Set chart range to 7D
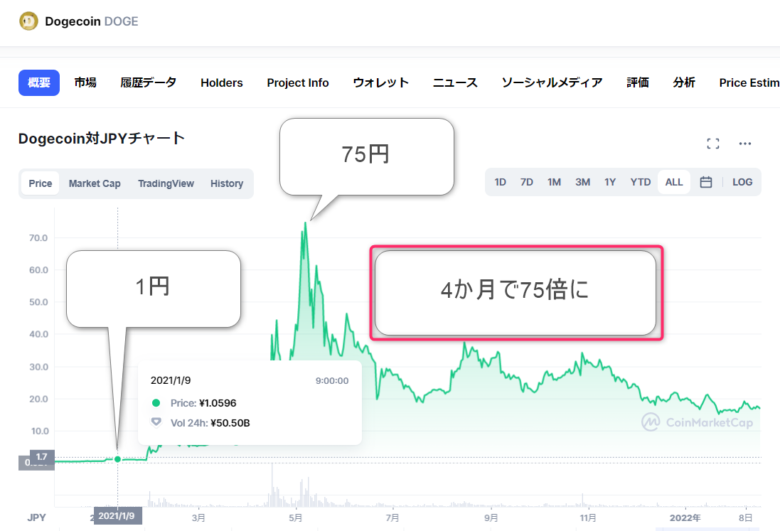Screen dimensions: 780x531 point(526,182)
